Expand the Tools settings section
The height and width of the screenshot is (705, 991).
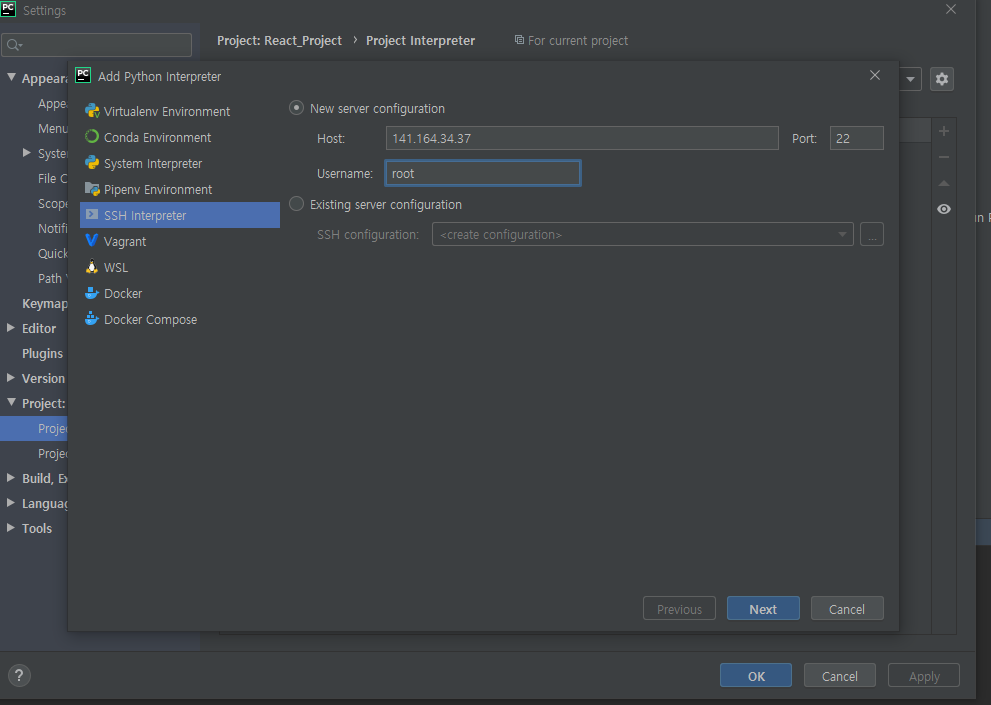11,527
